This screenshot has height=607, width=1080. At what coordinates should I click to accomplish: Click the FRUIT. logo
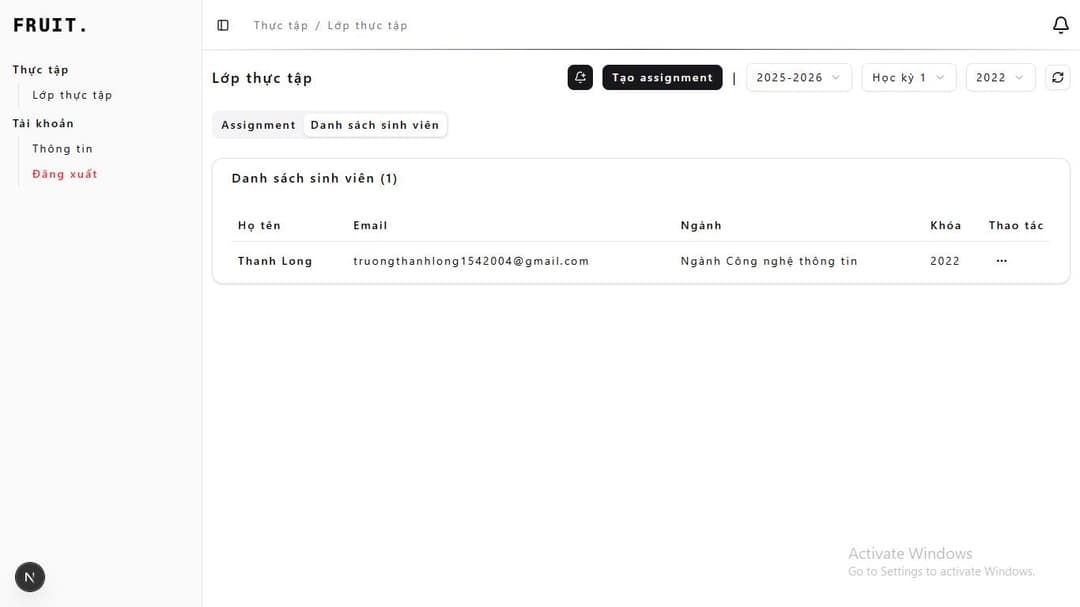pyautogui.click(x=50, y=25)
